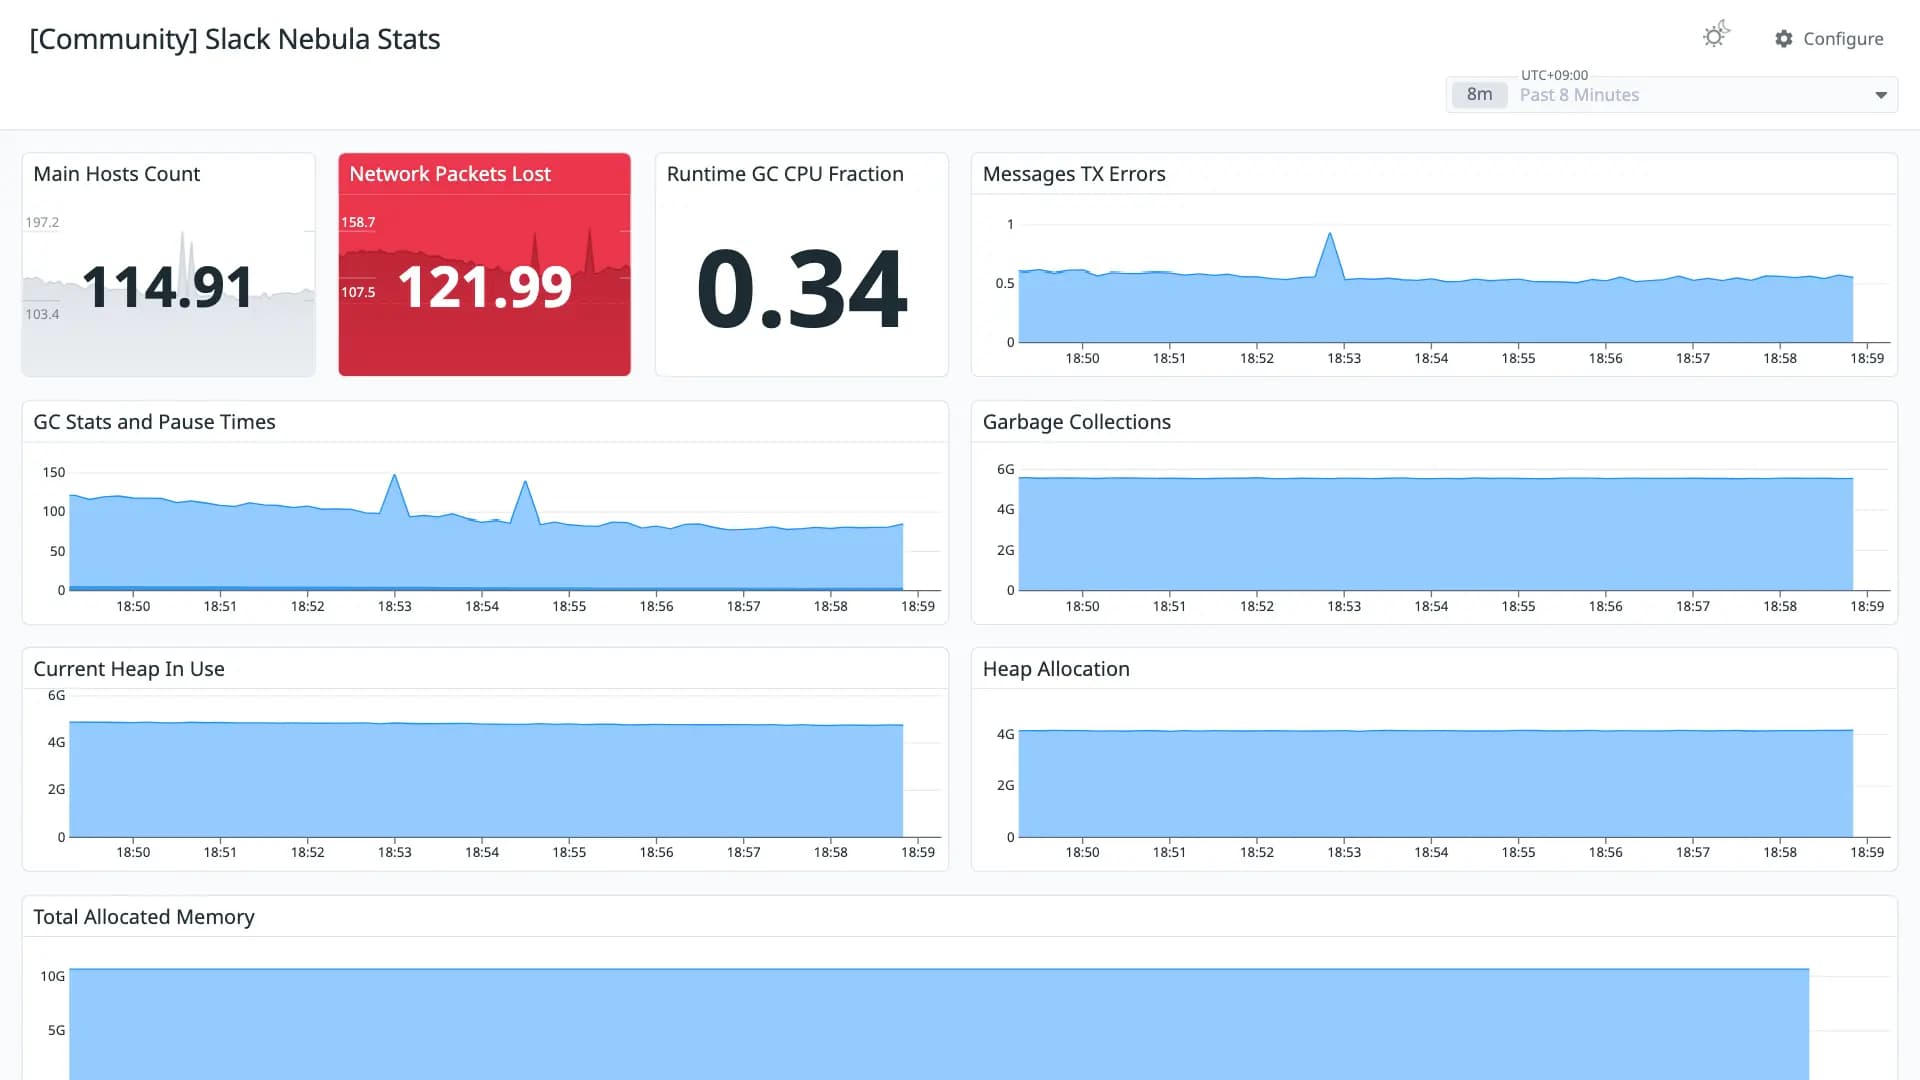Screen dimensions: 1920x1080
Task: Click the Garbage Collections widget title
Action: pos(1076,422)
